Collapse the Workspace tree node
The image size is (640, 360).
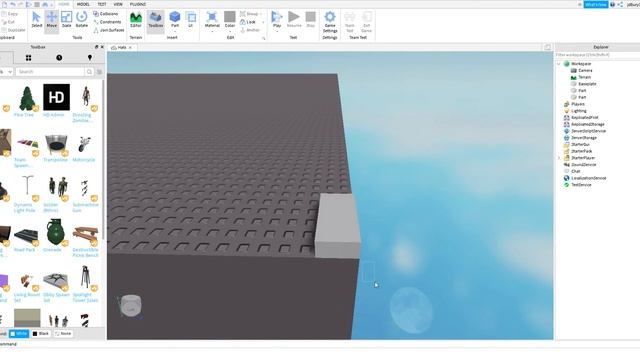(x=559, y=64)
